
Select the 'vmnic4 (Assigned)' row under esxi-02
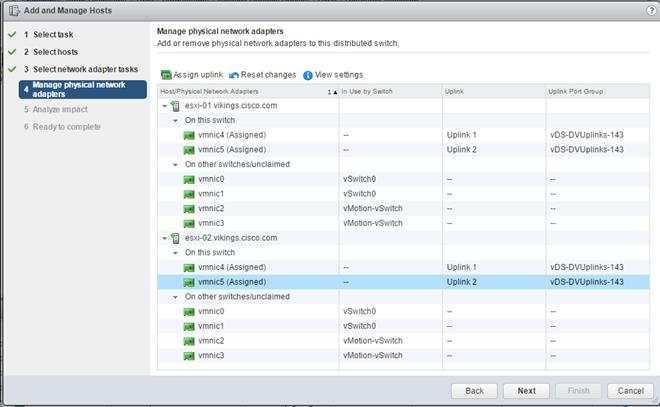(403, 267)
